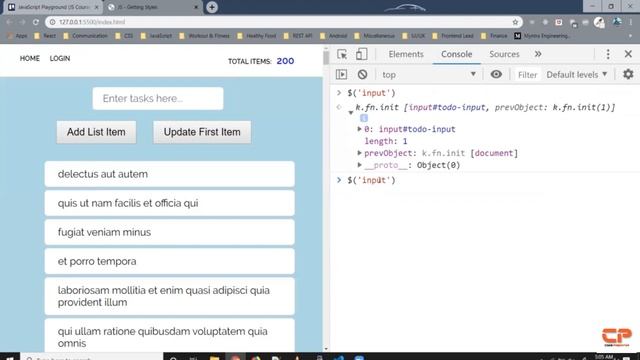This screenshot has width=640, height=360.
Task: Expand the 0: input#todo-input entry
Action: (x=360, y=129)
